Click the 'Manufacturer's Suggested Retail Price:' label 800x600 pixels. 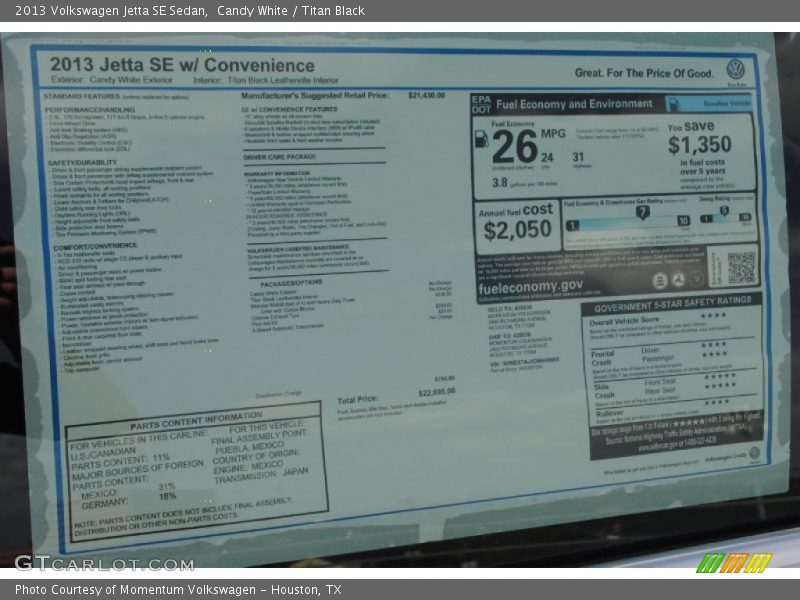315,95
